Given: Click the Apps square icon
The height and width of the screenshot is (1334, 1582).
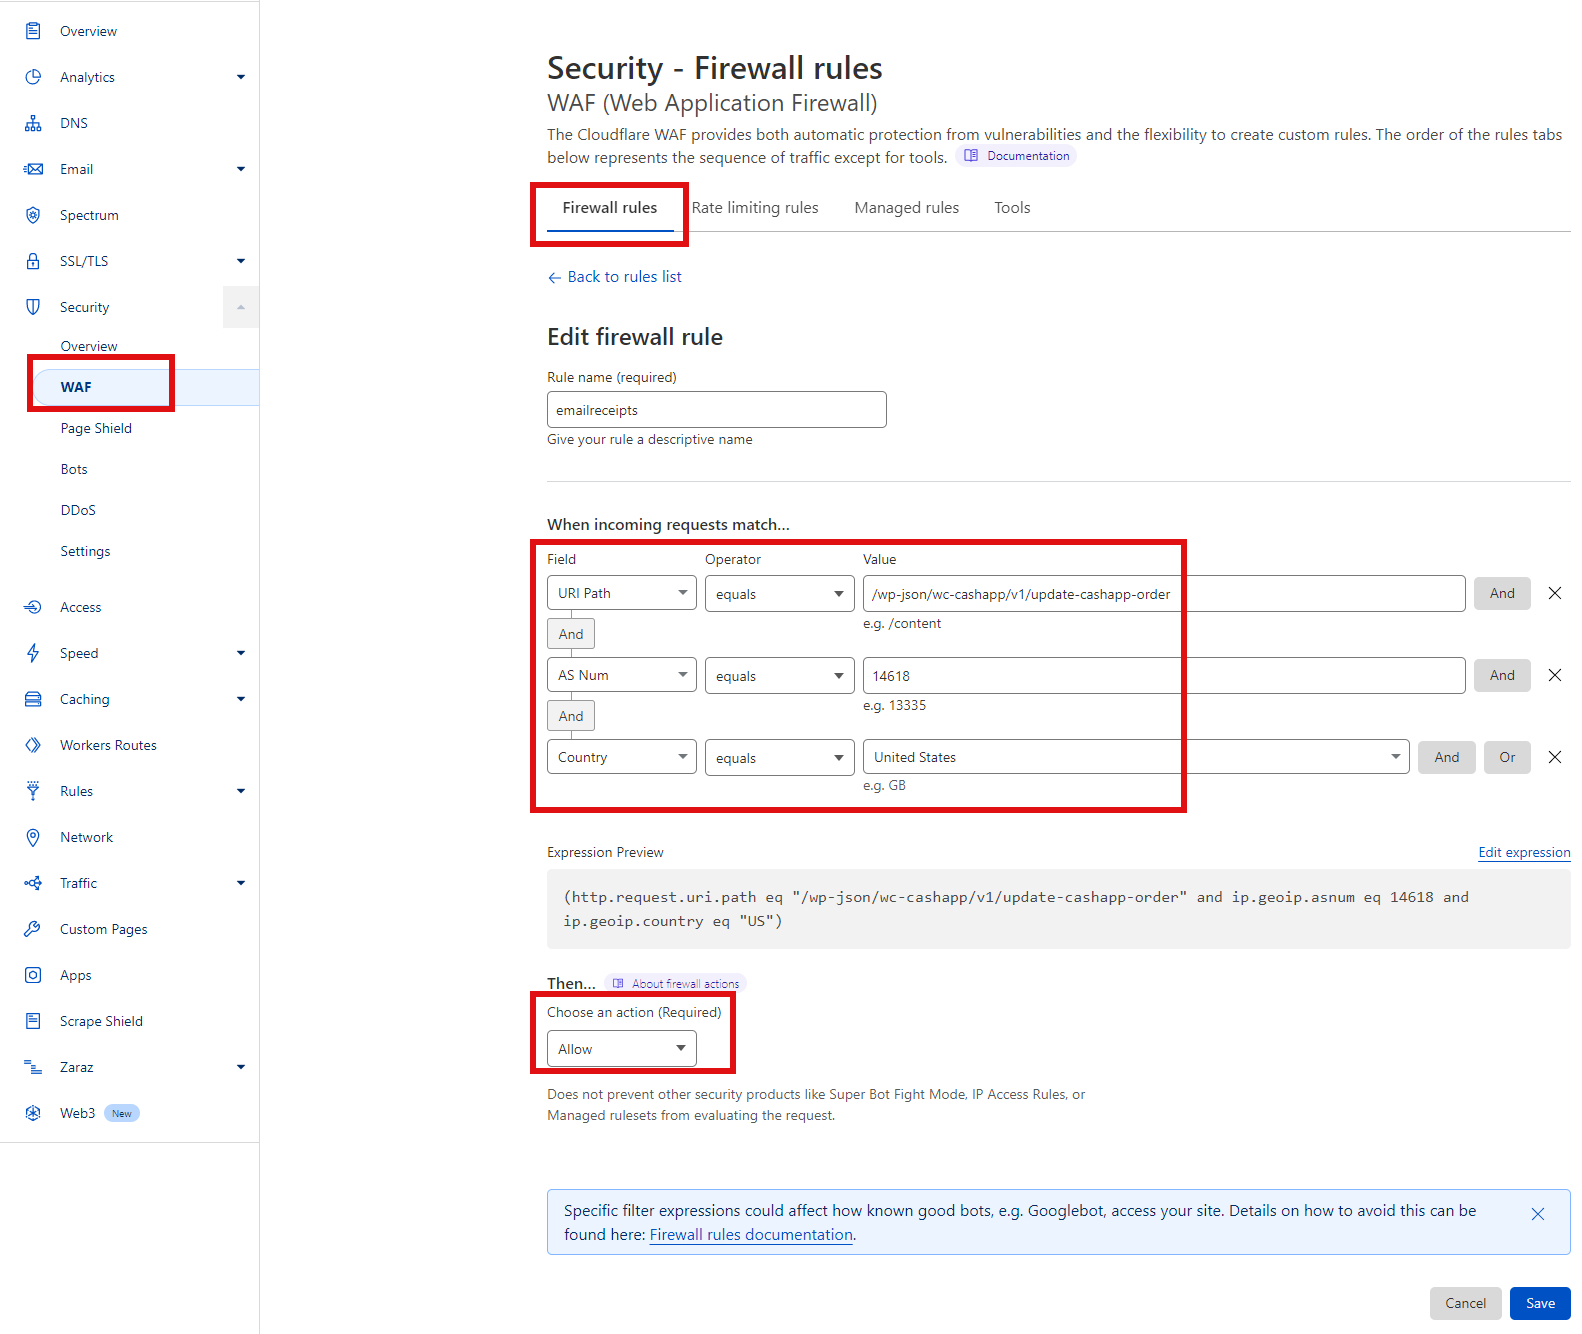Looking at the screenshot, I should coord(33,975).
